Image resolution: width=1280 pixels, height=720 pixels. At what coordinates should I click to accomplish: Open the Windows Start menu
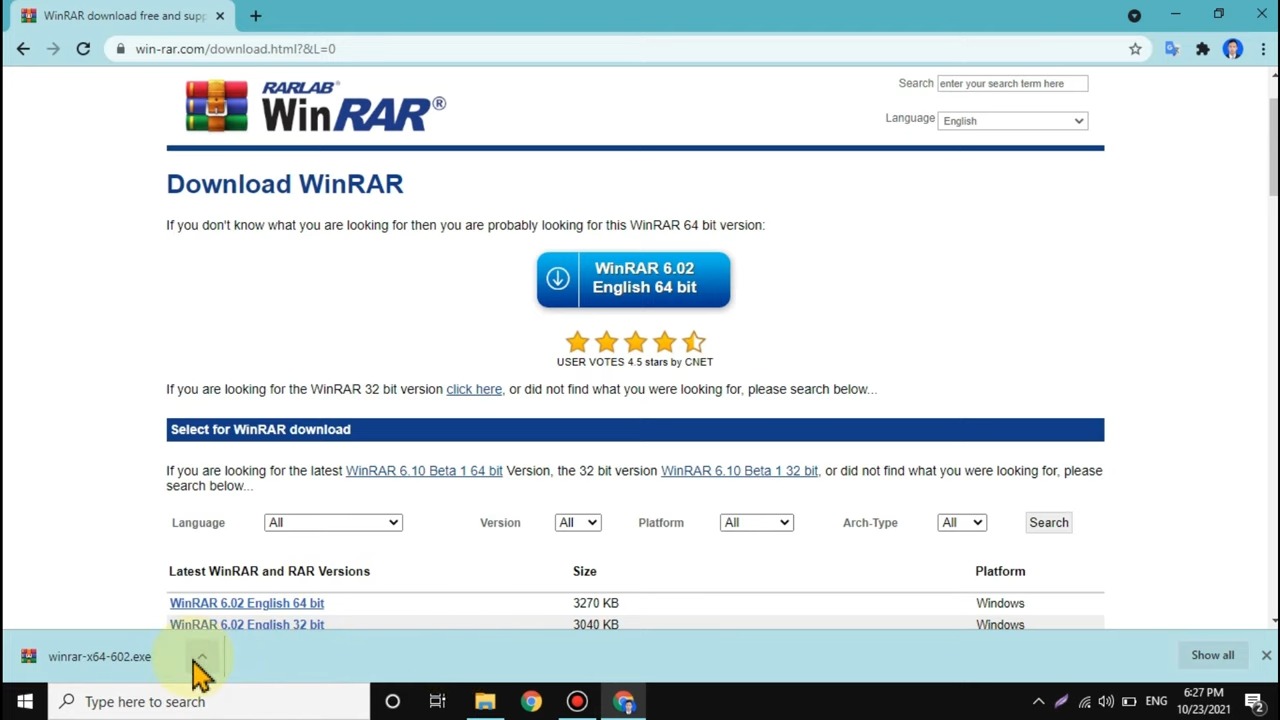click(x=24, y=701)
